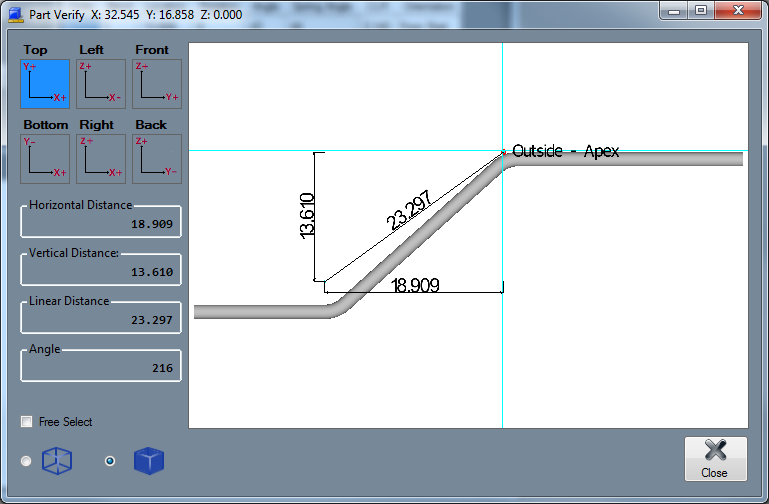
Task: Select the Back view orientation icon
Action: (157, 159)
